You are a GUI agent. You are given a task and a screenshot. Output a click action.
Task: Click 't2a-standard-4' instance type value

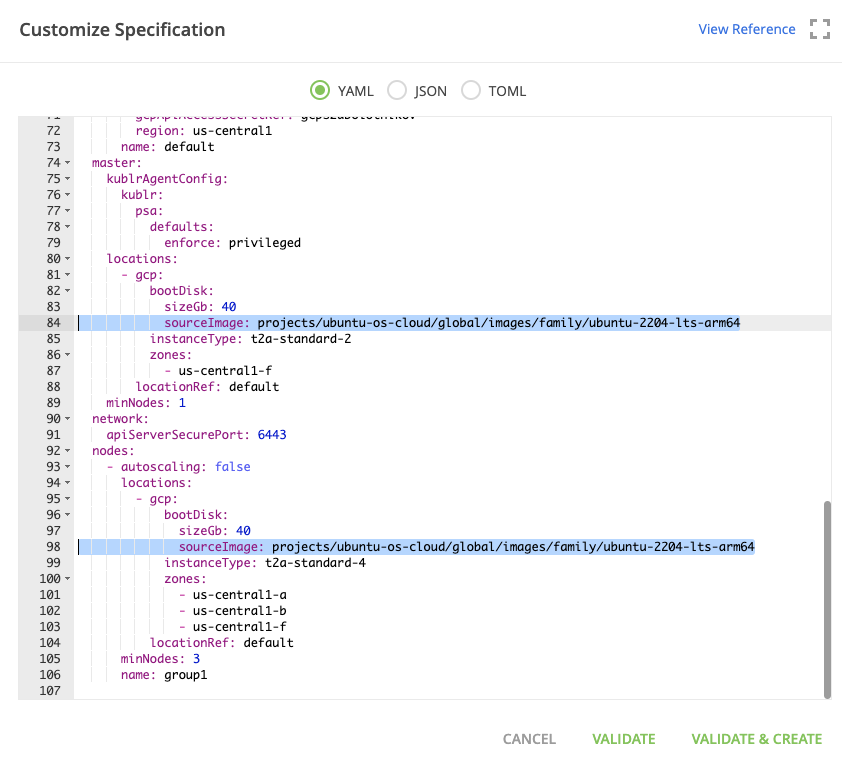[x=315, y=563]
